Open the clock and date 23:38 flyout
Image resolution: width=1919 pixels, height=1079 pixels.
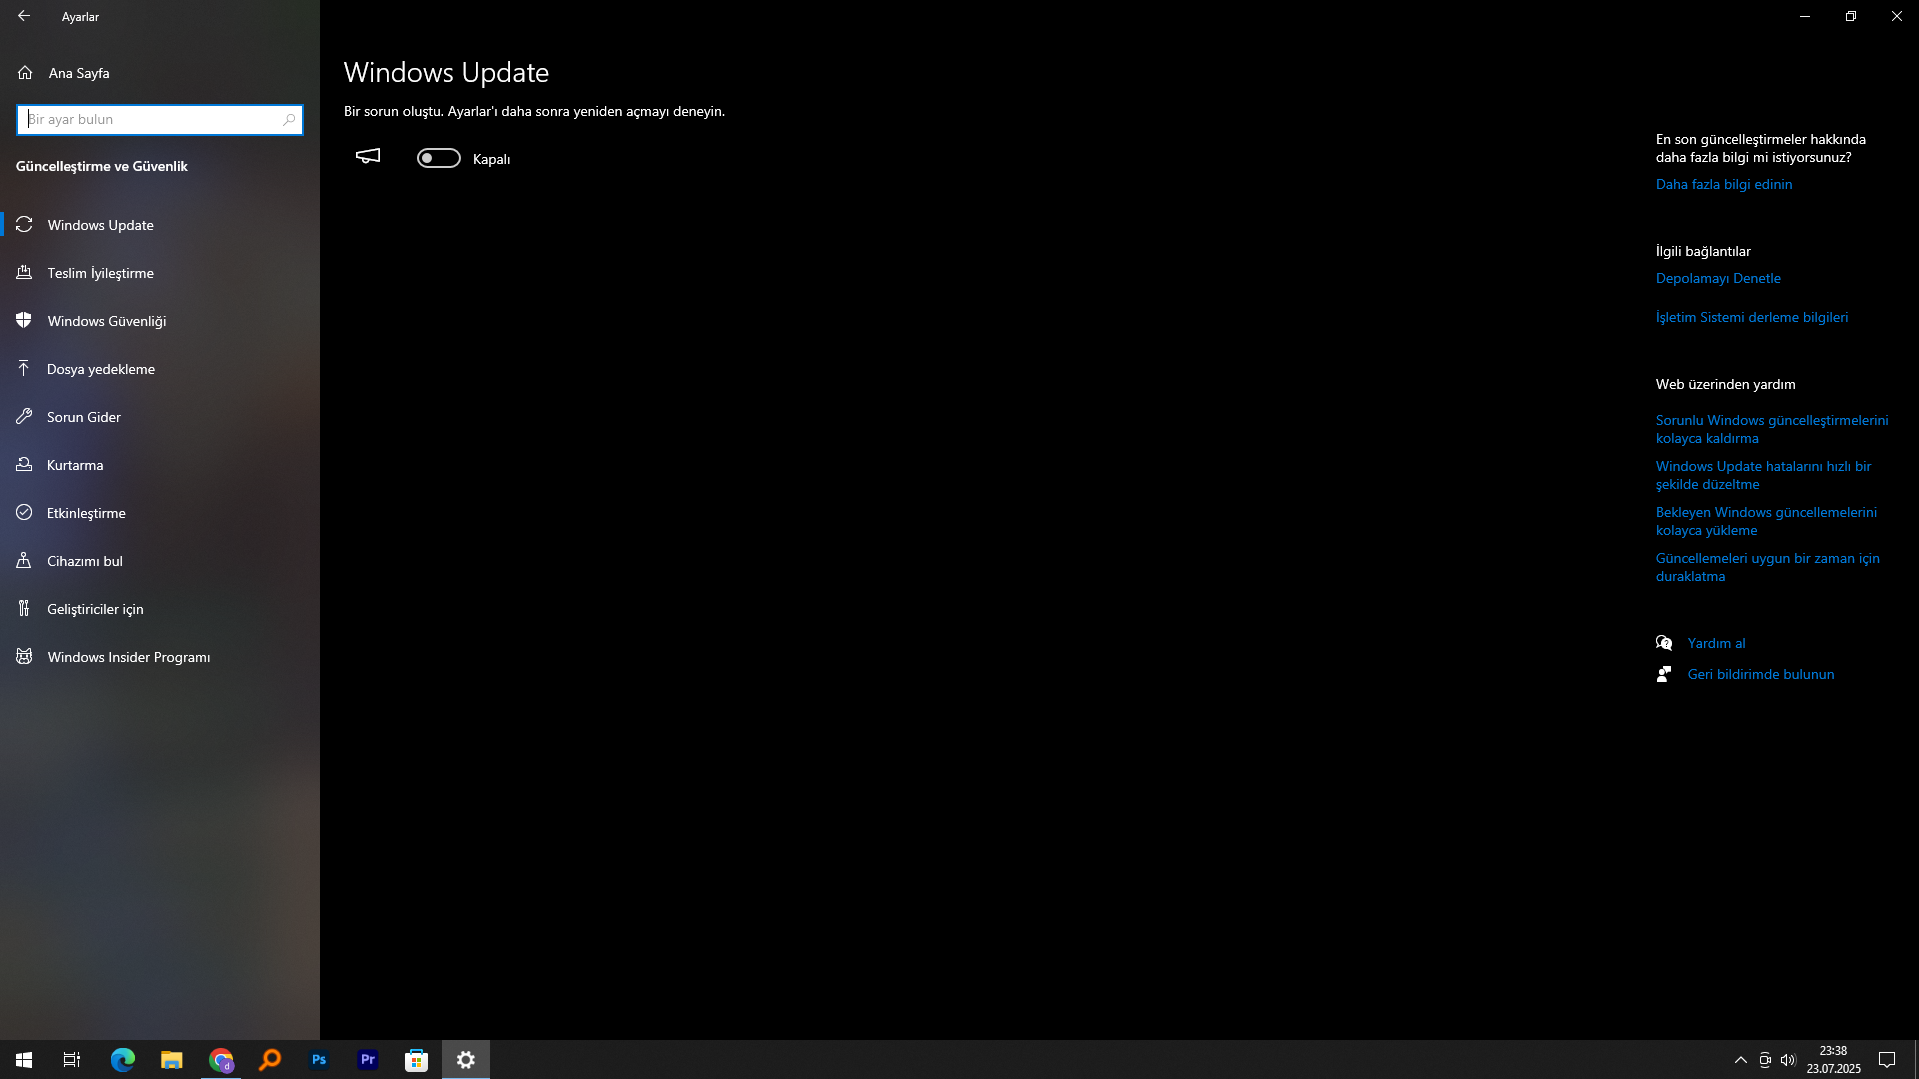pyautogui.click(x=1833, y=1060)
